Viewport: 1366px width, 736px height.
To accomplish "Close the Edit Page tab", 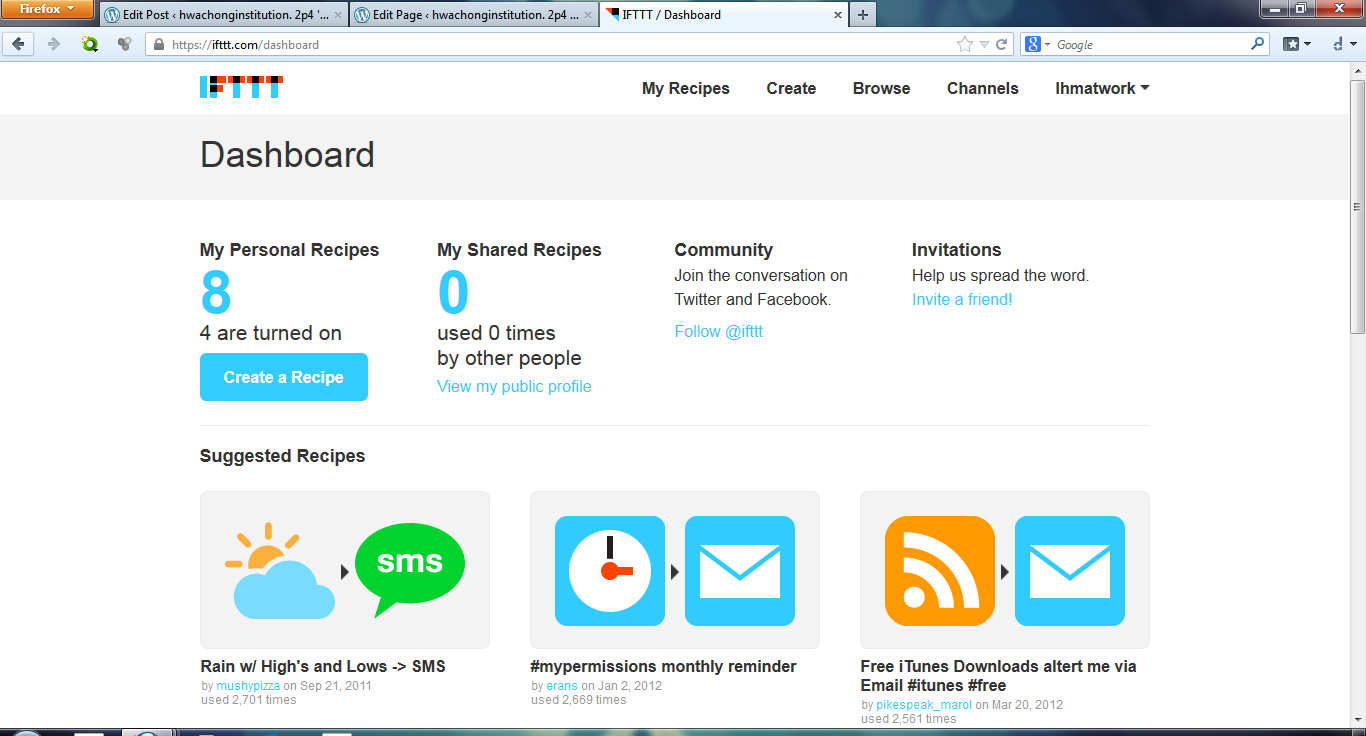I will pos(588,15).
